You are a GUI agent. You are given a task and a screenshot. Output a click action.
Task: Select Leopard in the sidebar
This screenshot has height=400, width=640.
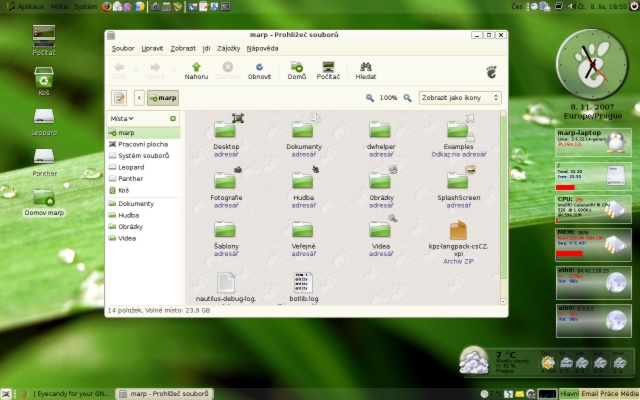[144, 167]
